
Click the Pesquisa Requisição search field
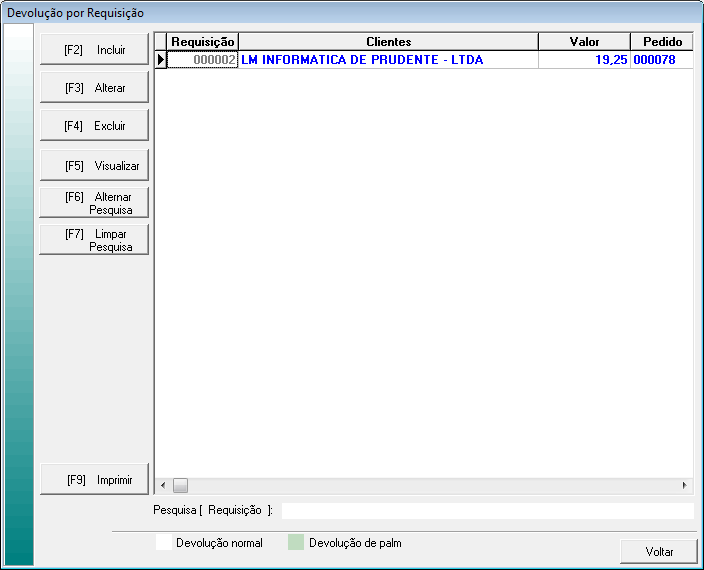487,511
